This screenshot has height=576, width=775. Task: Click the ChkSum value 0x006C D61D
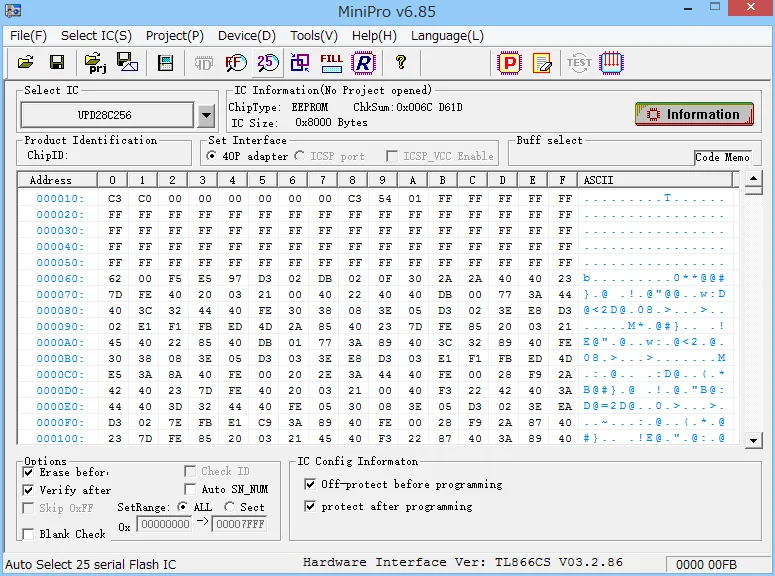click(429, 107)
